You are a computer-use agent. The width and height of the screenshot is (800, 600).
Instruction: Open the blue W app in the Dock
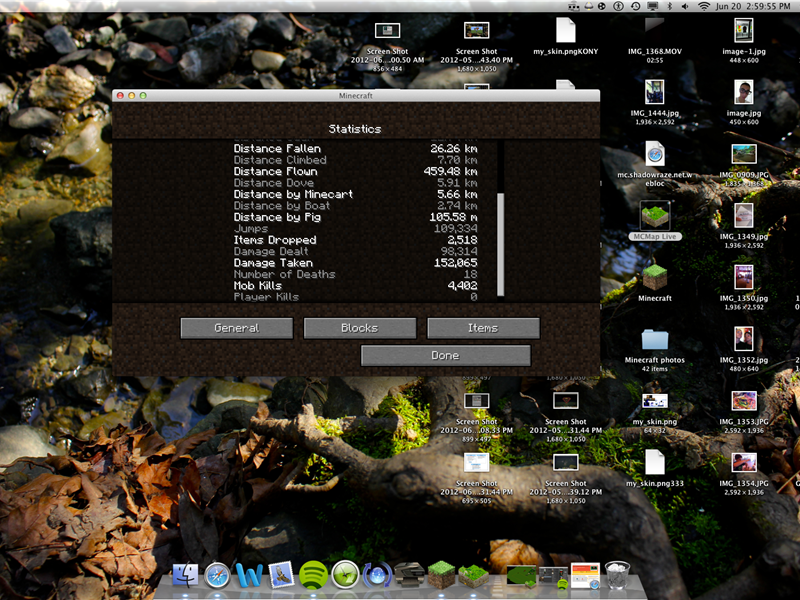pos(249,575)
